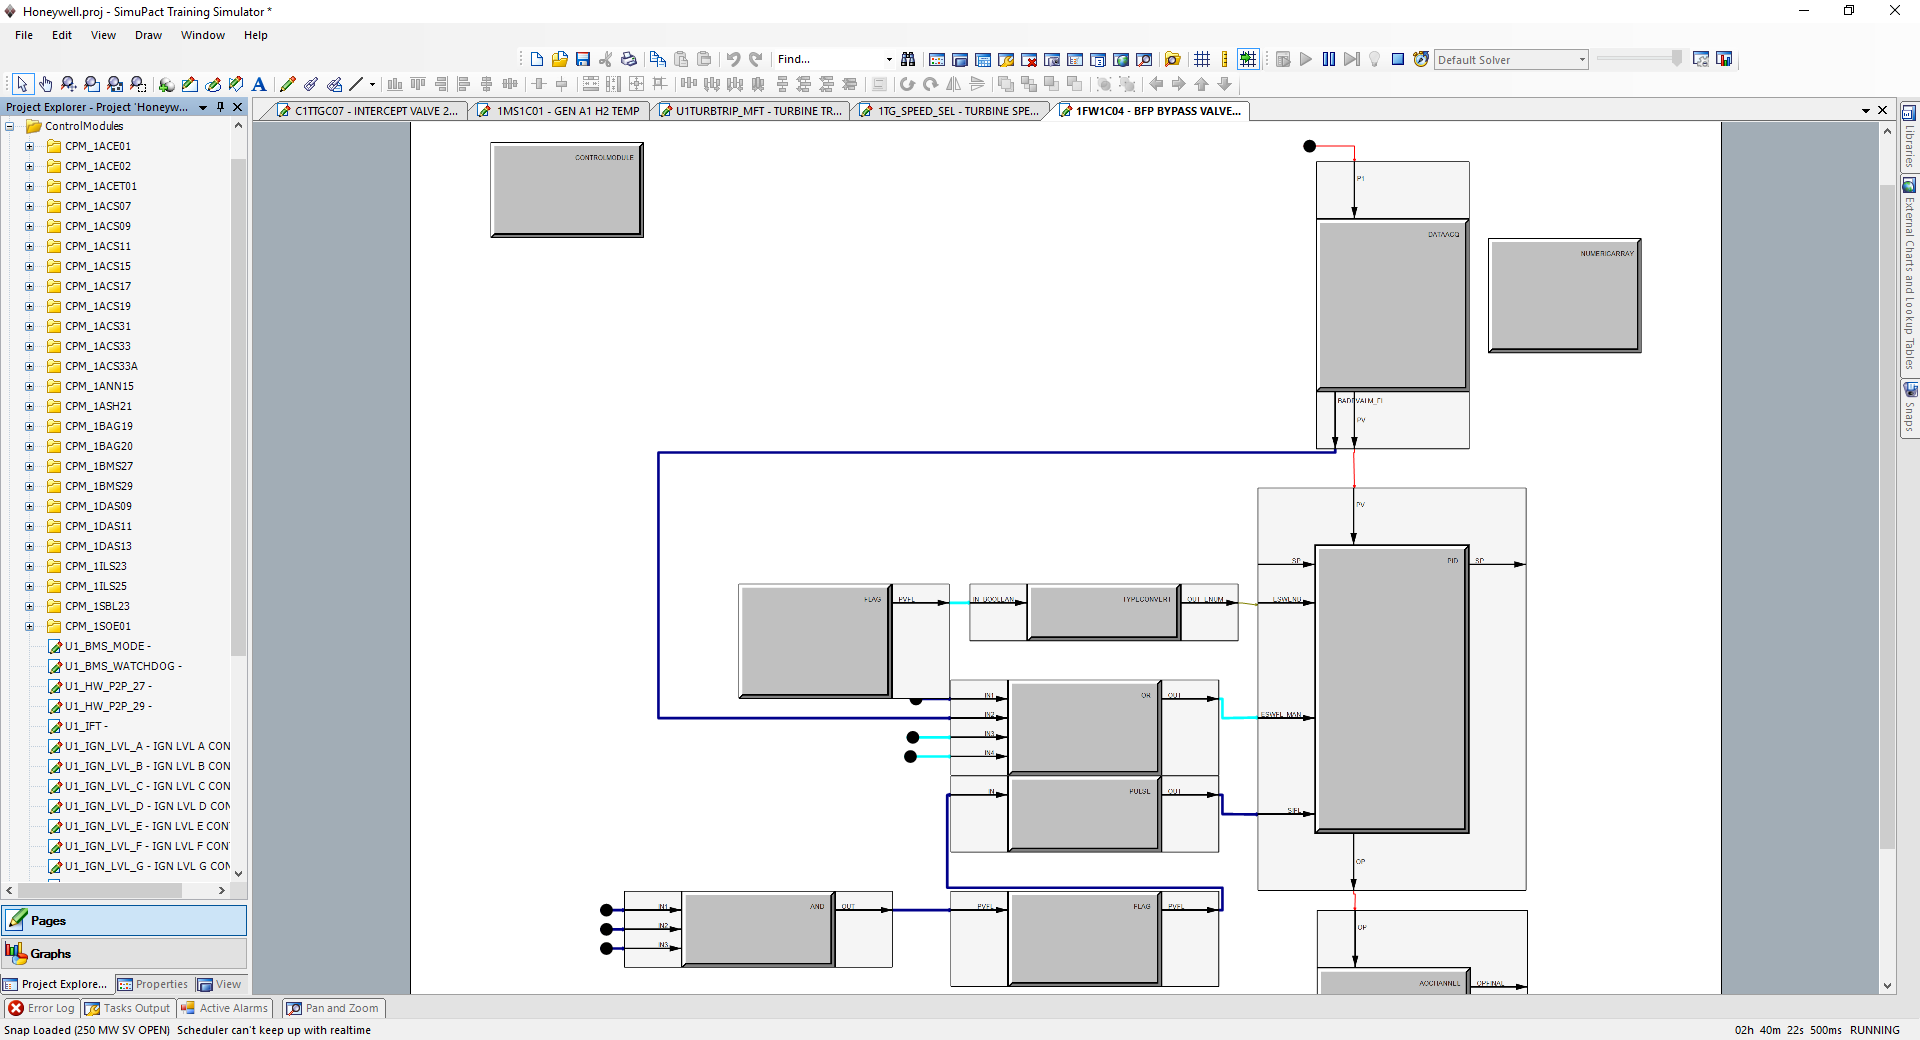Toggle pin on Project Explorer panel
This screenshot has height=1040, width=1920.
[x=220, y=107]
